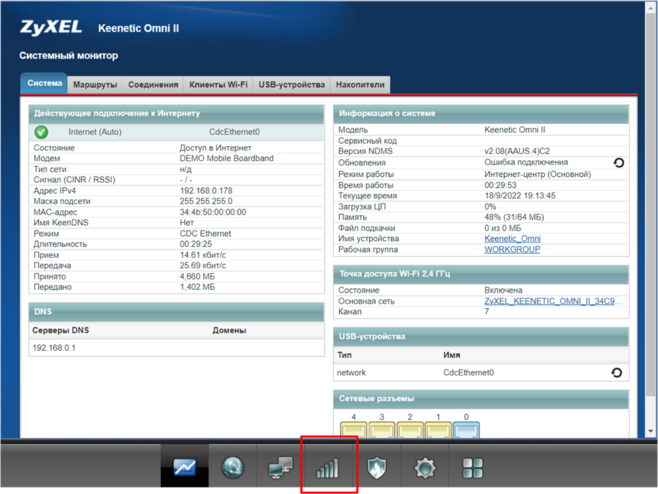This screenshot has width=658, height=494.
Task: Click the Принято value 4,660 МБ
Action: 197,276
